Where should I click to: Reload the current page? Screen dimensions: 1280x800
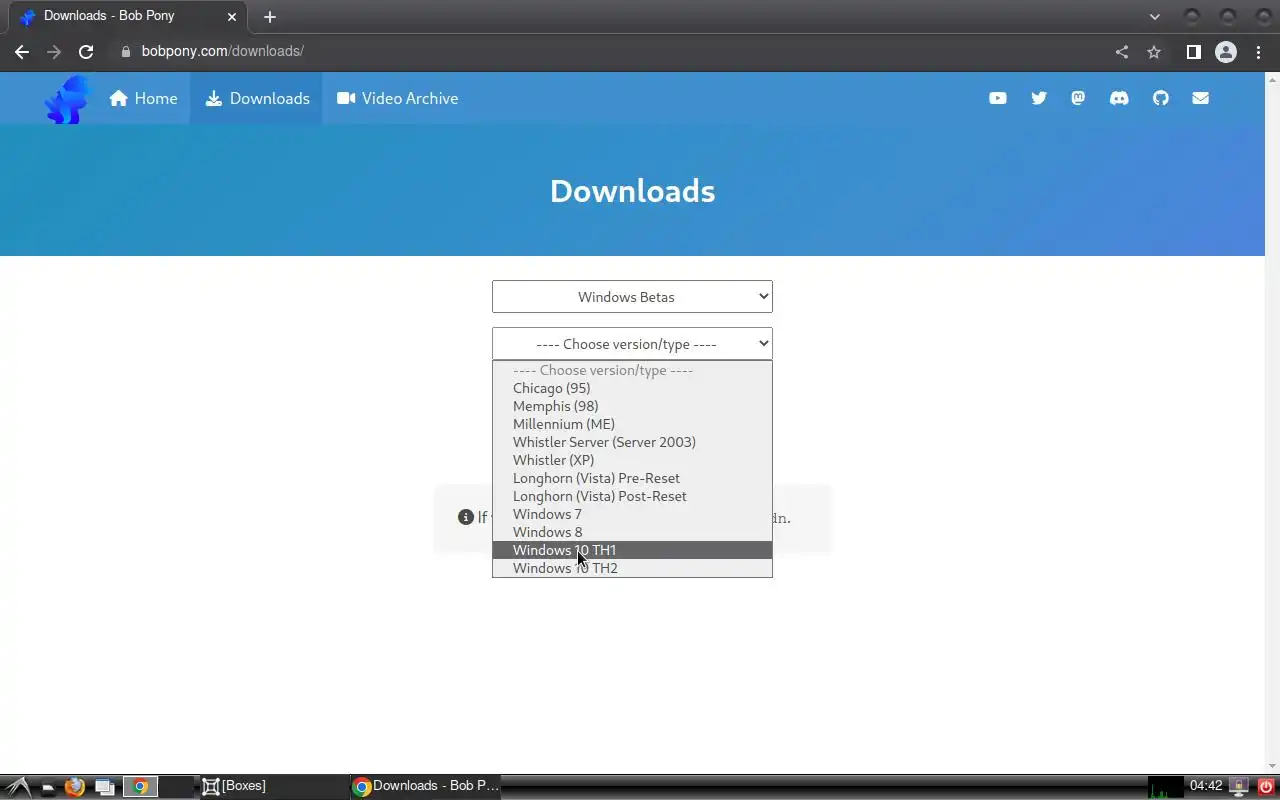[x=86, y=52]
